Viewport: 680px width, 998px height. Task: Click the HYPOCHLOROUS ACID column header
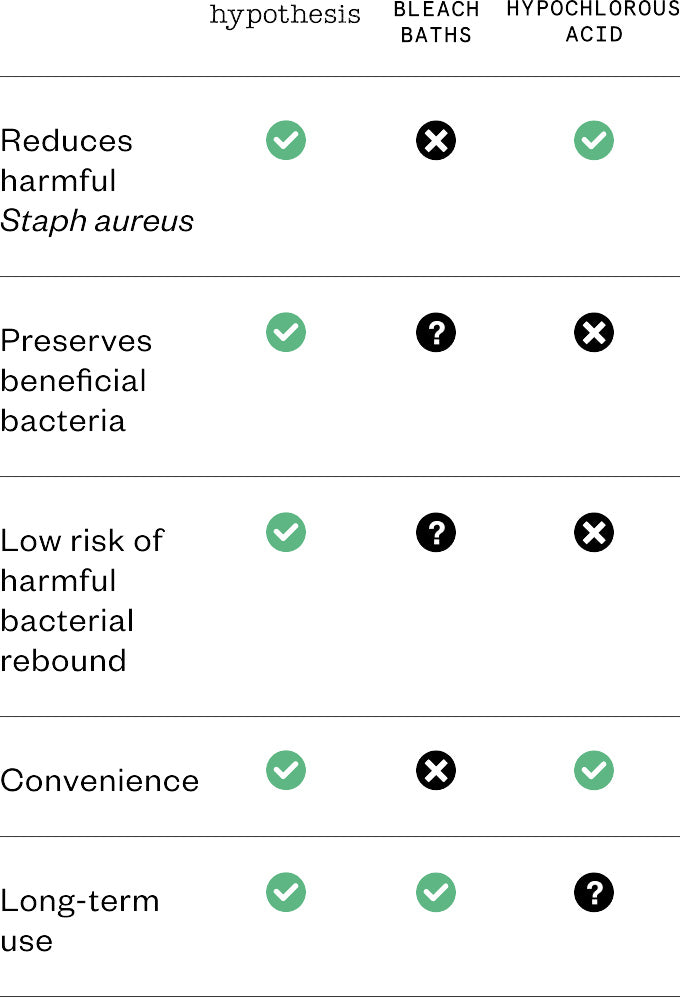[593, 22]
